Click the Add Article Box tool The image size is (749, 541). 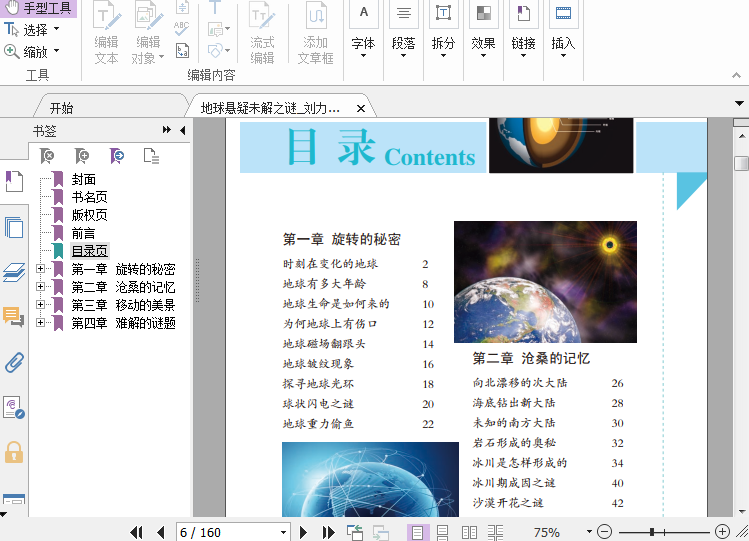tap(315, 32)
